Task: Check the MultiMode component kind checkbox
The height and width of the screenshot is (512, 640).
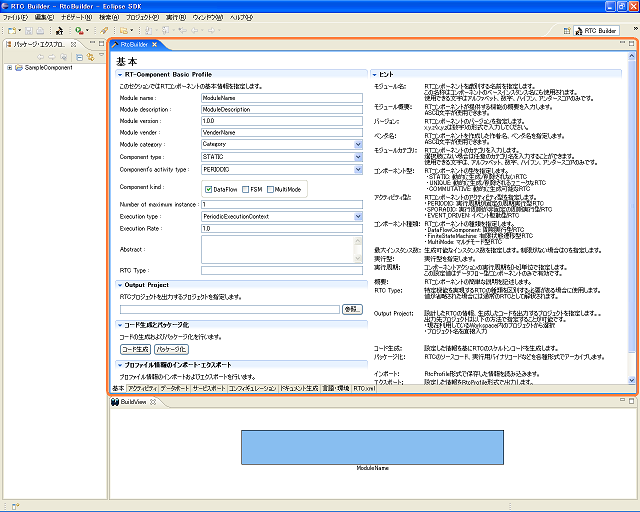Action: 270,189
